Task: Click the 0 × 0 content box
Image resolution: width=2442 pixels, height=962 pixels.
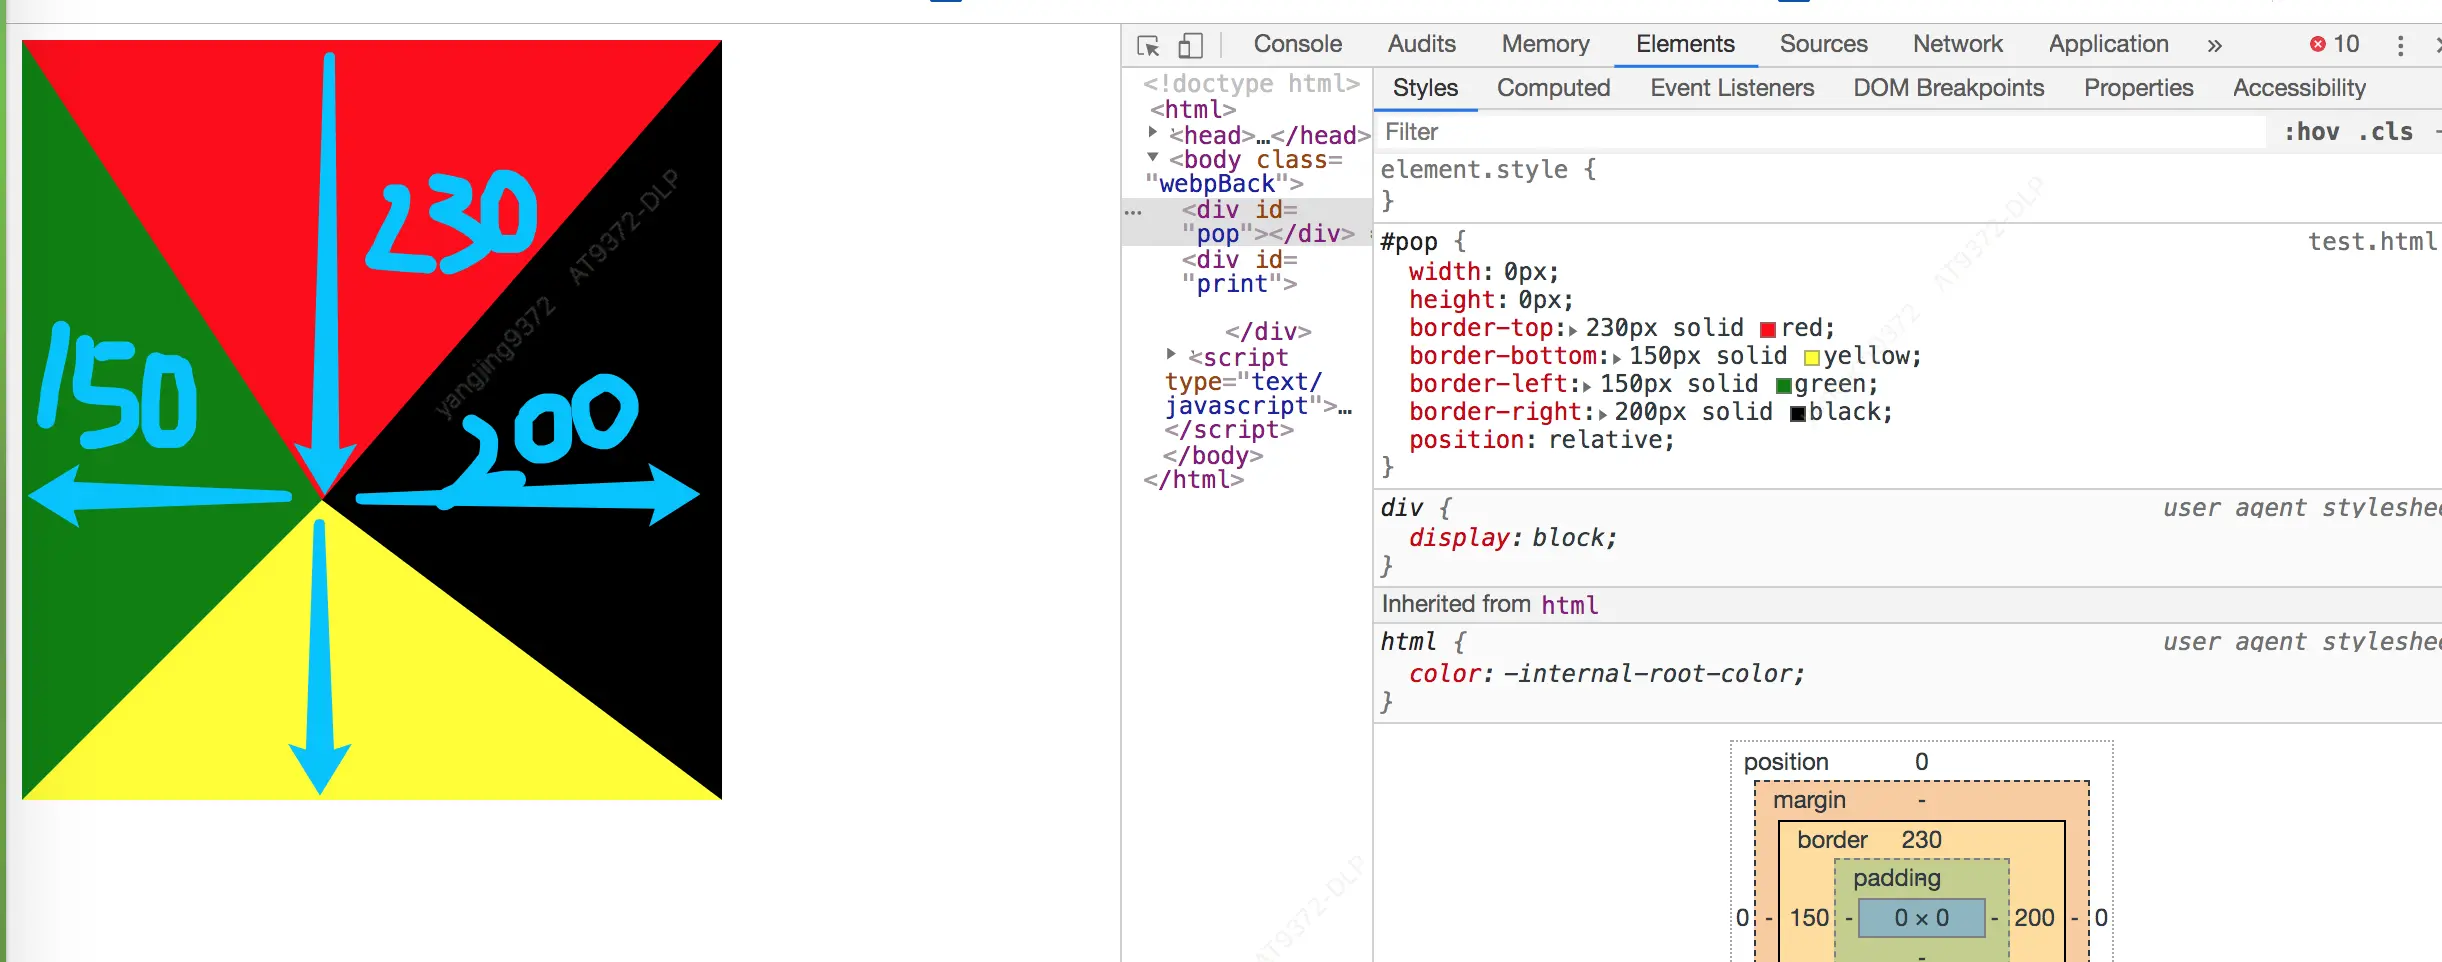Action: (x=1922, y=918)
